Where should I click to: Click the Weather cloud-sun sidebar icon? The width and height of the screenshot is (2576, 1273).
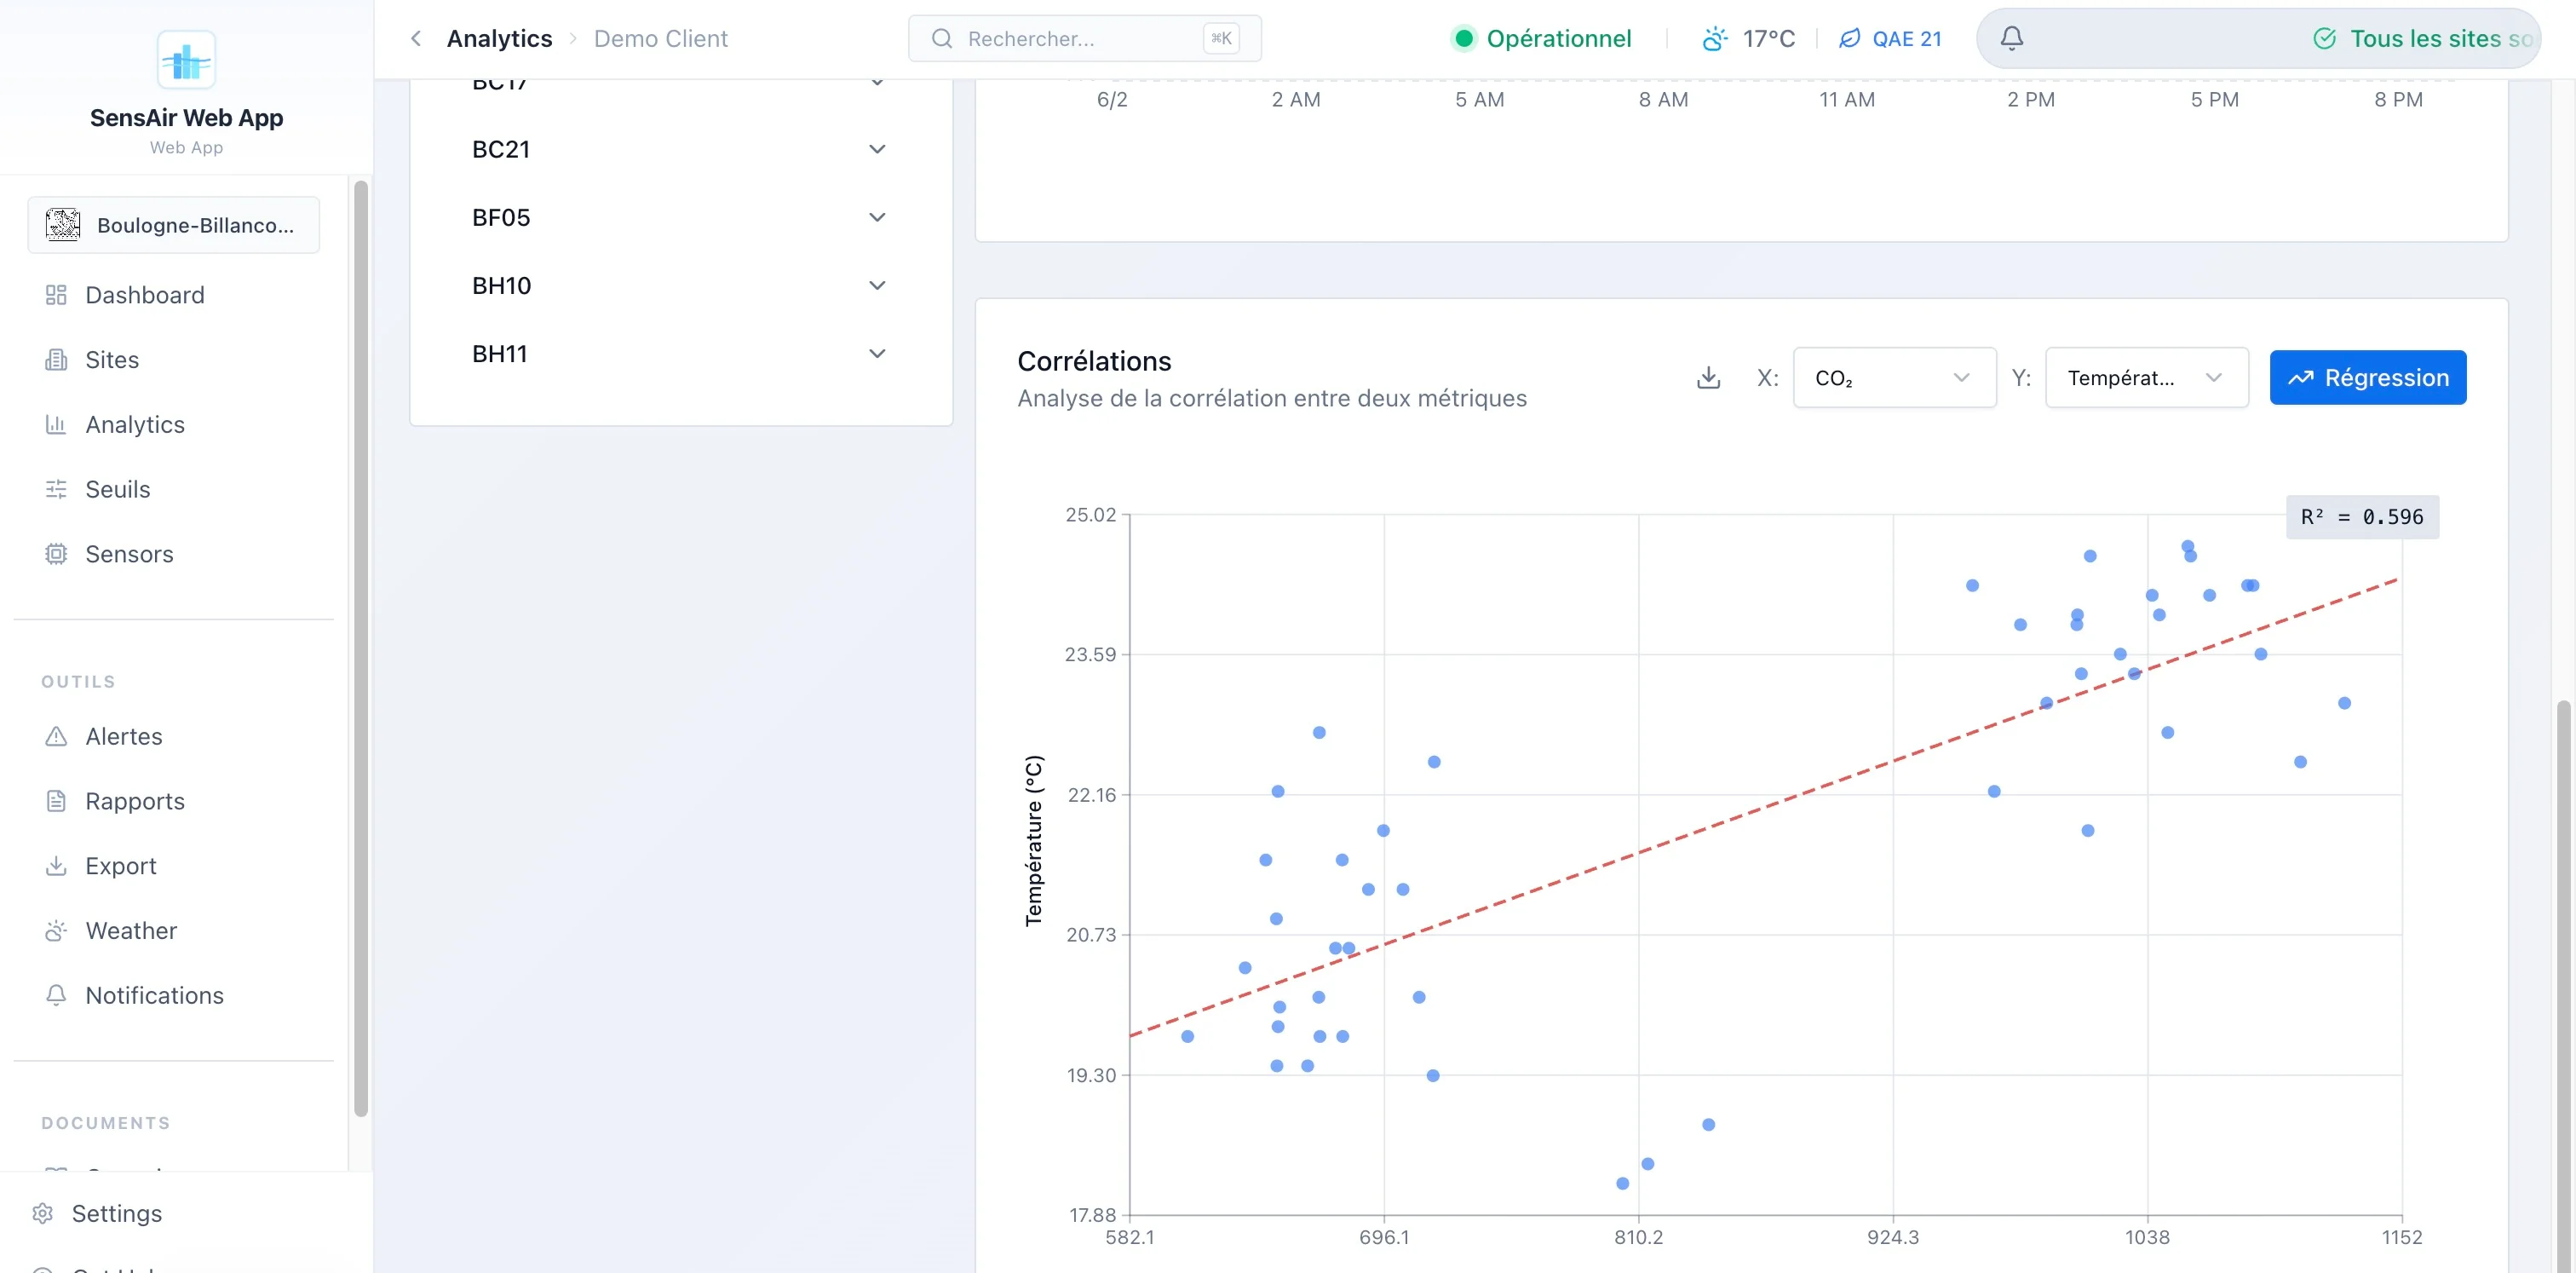pos(56,931)
